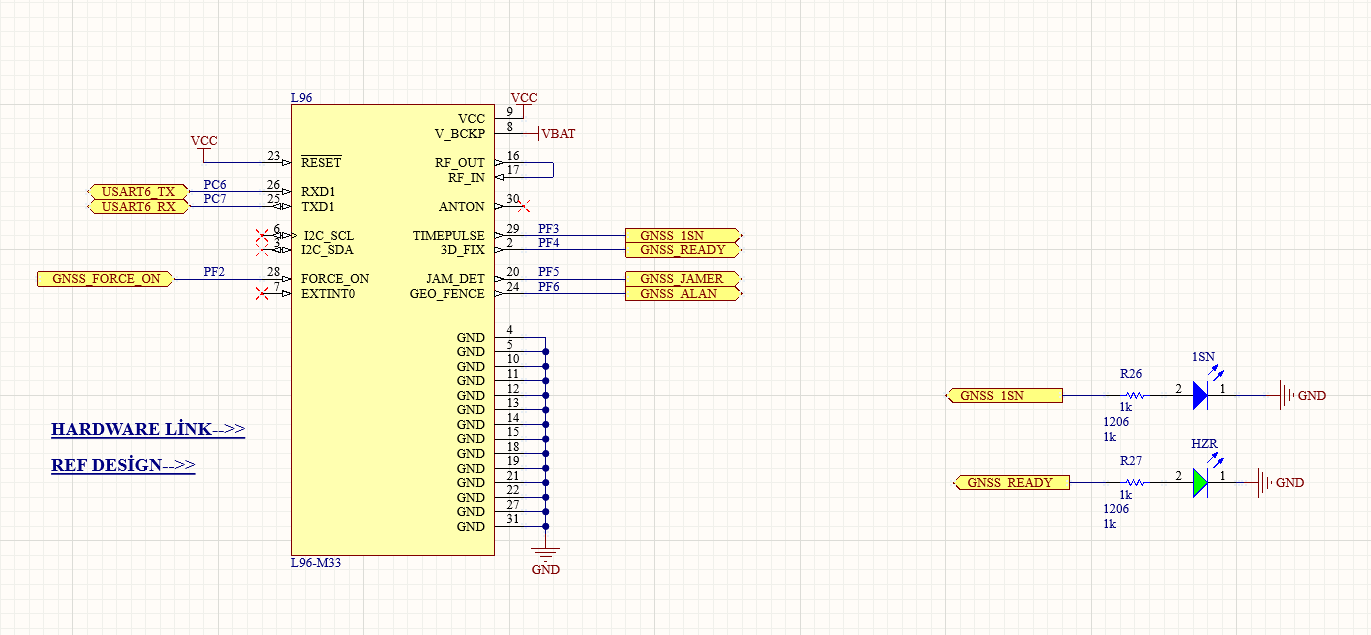The image size is (1371, 635).
Task: Click the PF3 net label
Action: pos(549,229)
